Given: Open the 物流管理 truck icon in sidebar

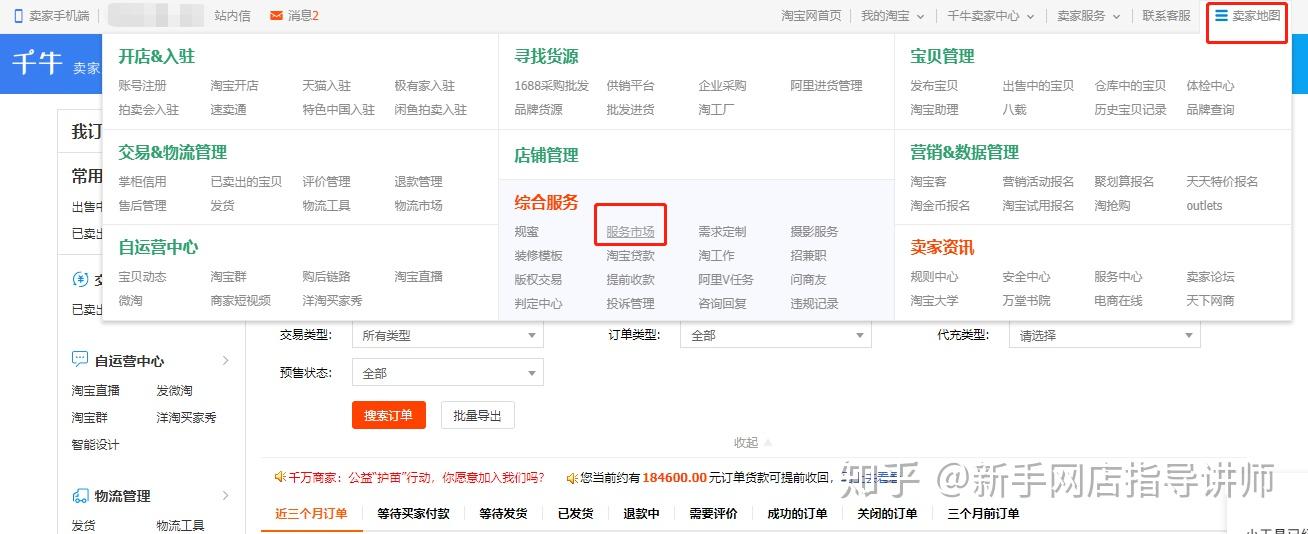Looking at the screenshot, I should click(80, 496).
